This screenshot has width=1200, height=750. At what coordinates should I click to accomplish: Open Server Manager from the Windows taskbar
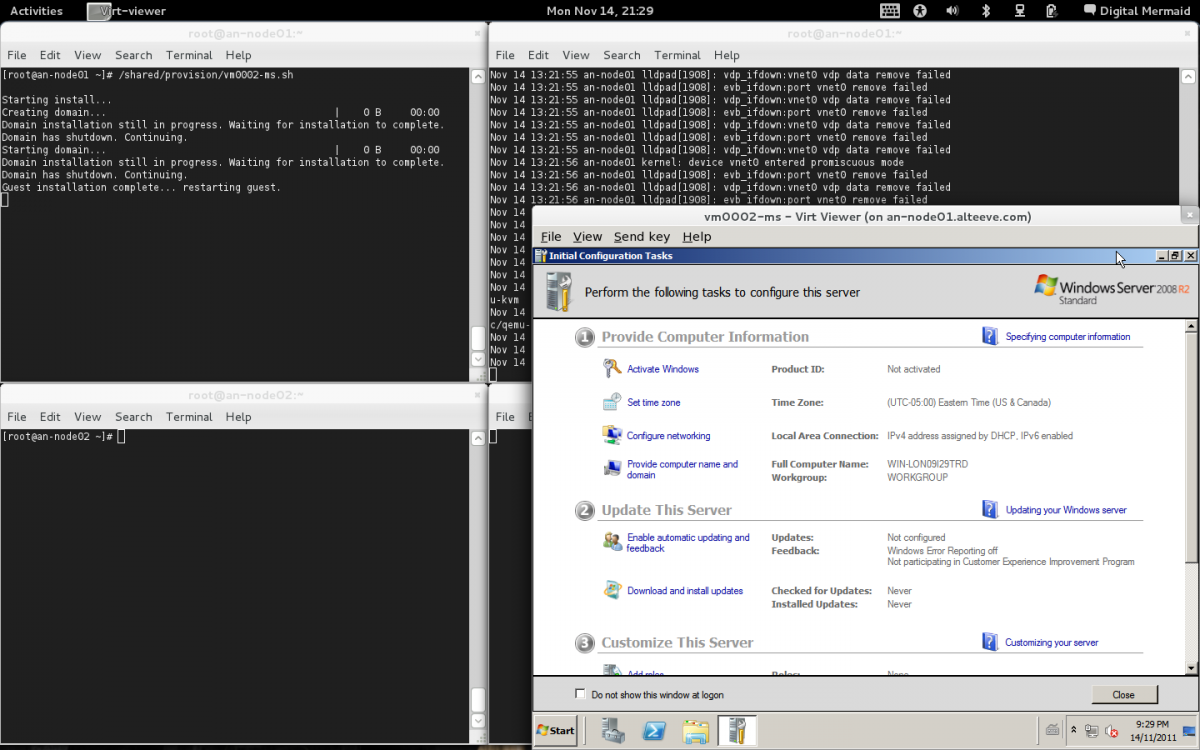tap(613, 731)
